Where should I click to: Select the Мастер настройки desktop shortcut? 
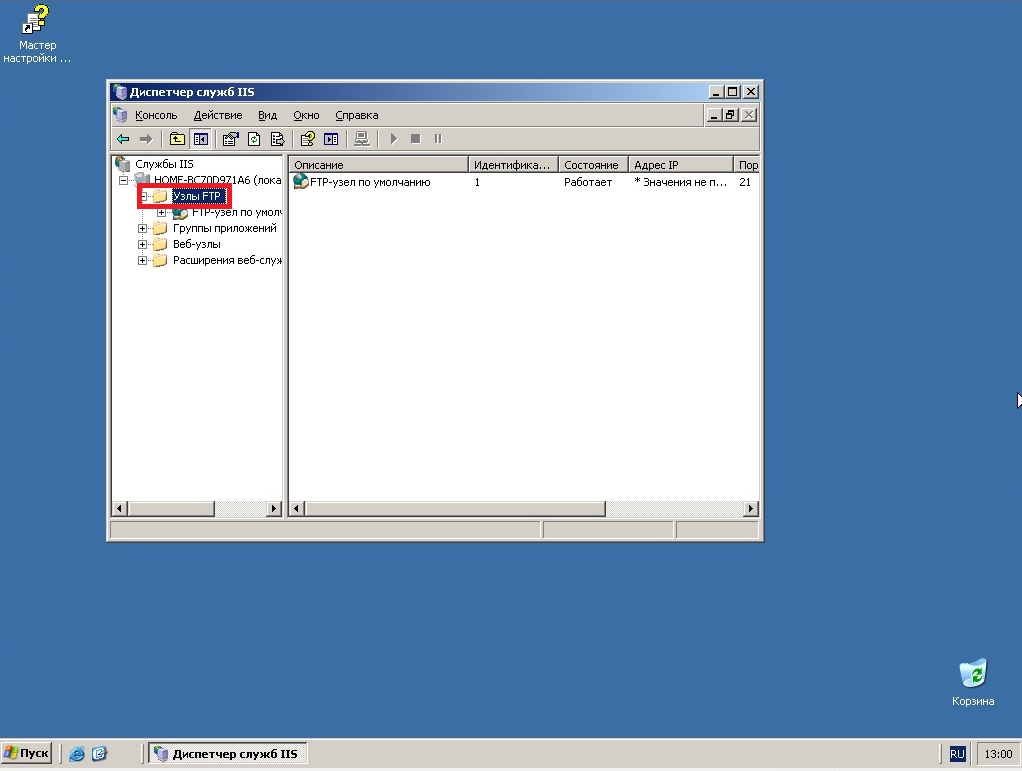pyautogui.click(x=37, y=33)
